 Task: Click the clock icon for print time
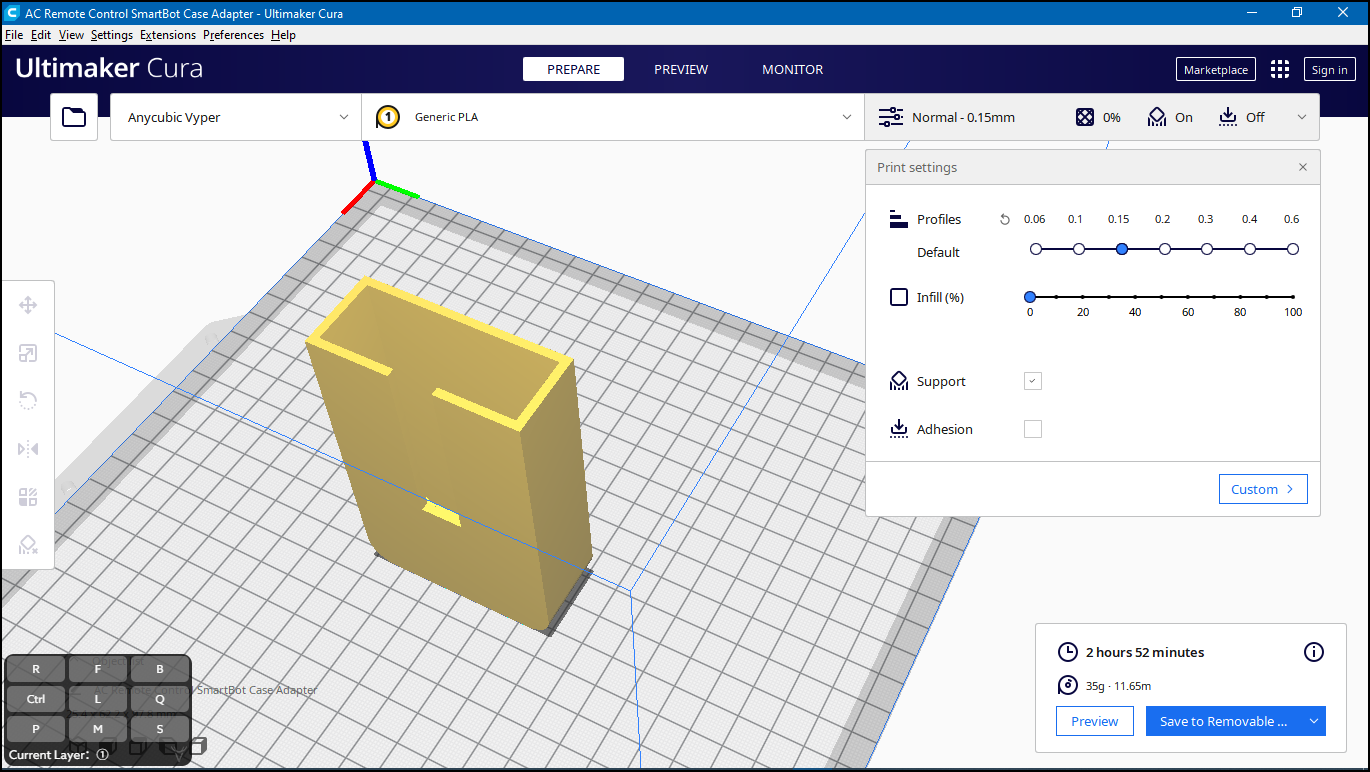pyautogui.click(x=1068, y=652)
